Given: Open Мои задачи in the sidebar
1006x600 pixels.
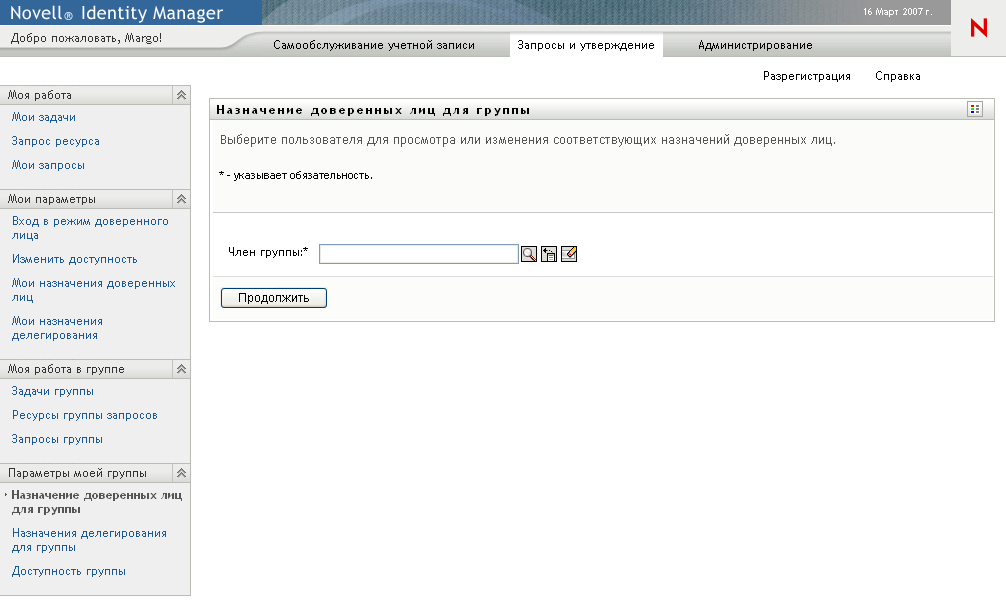Looking at the screenshot, I should tap(41, 117).
